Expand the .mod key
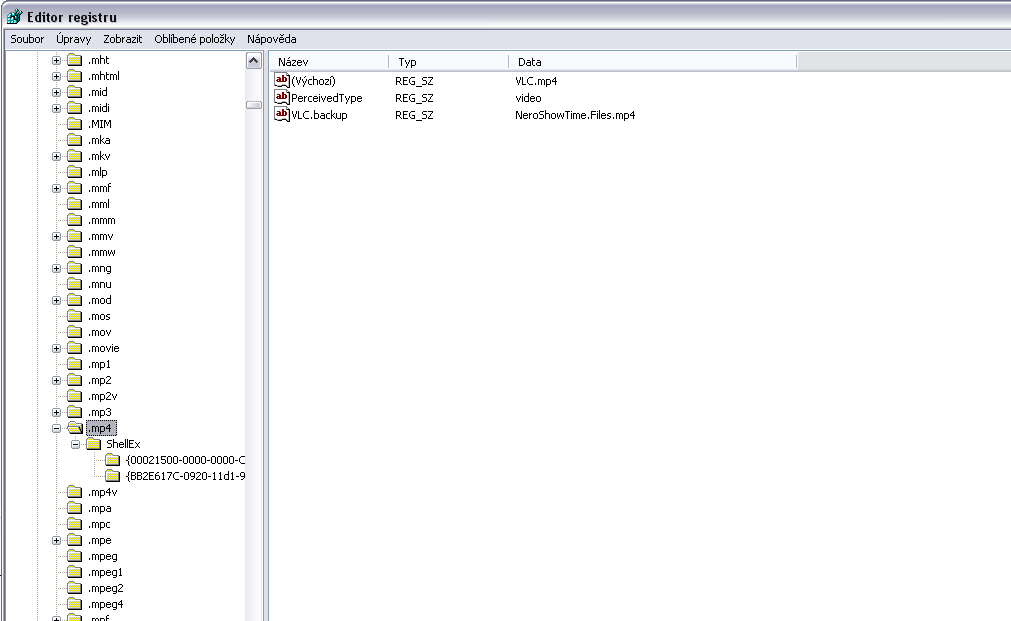This screenshot has width=1011, height=621. 57,301
